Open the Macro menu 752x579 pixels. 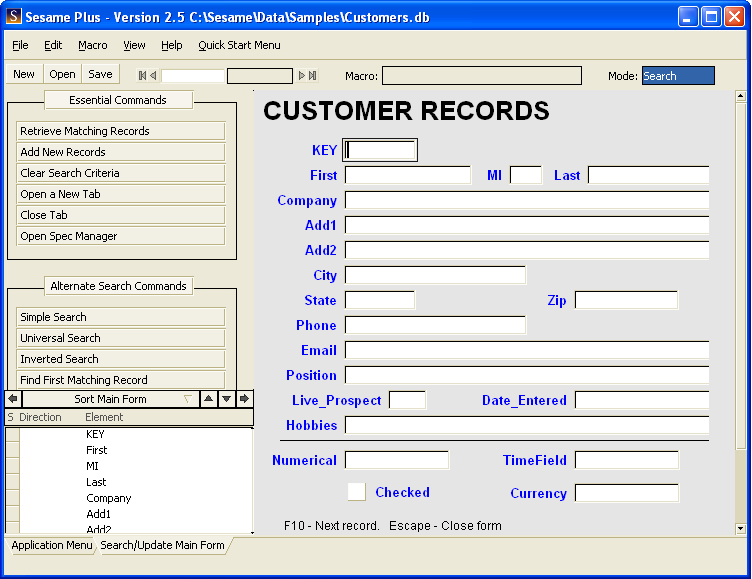(x=93, y=45)
